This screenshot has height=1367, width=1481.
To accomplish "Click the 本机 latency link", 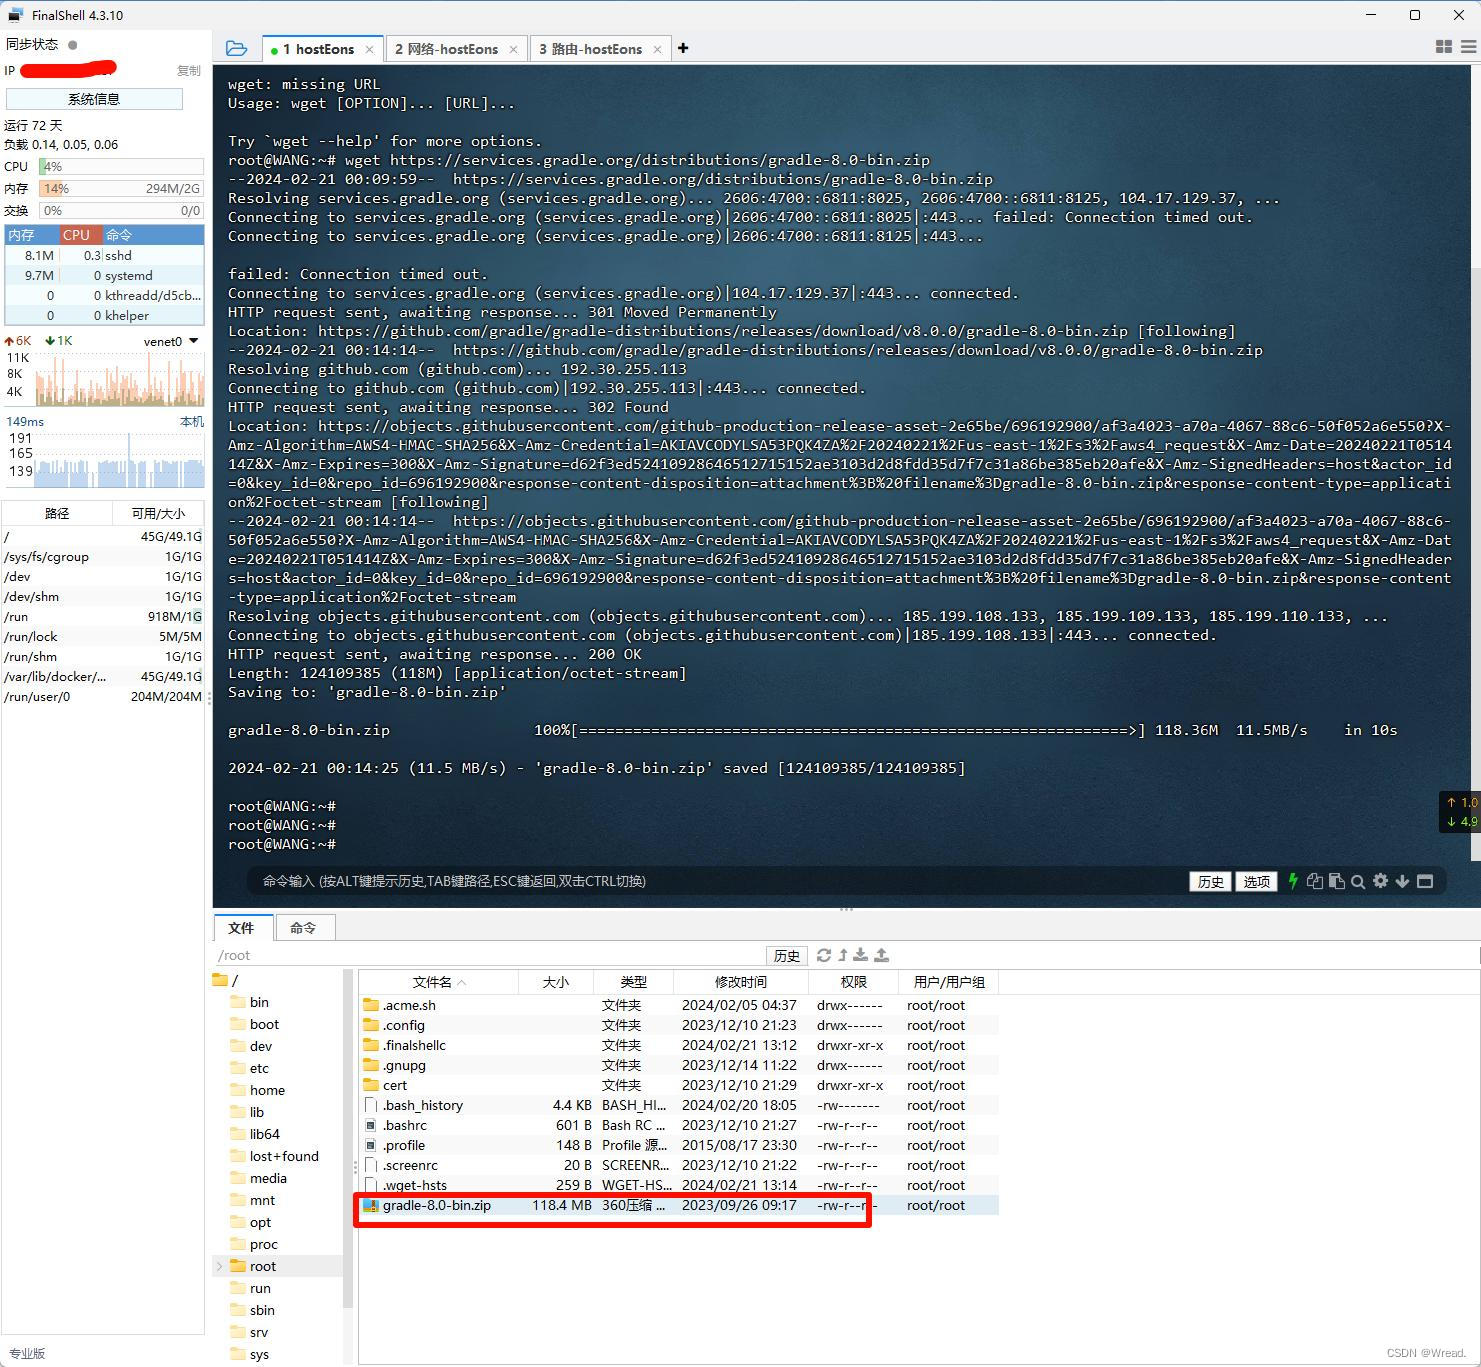I will (192, 421).
